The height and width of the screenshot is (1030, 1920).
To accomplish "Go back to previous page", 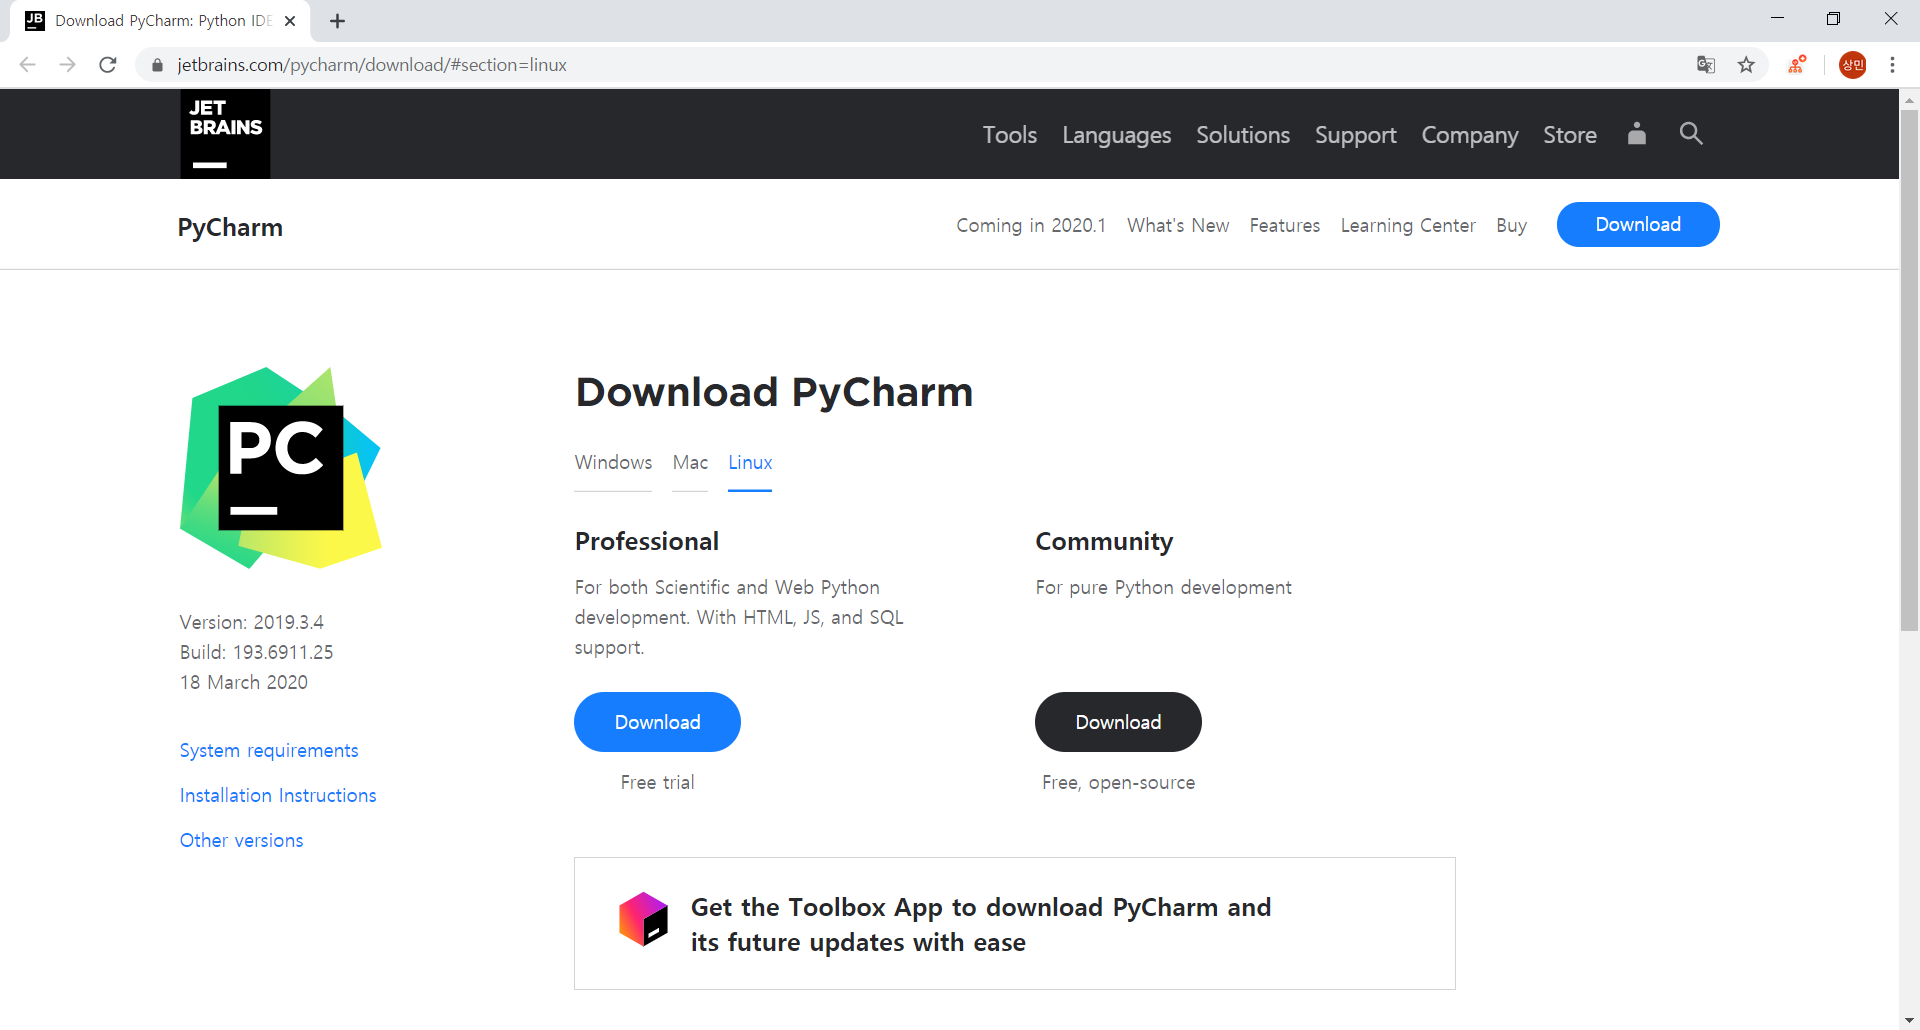I will [x=28, y=65].
